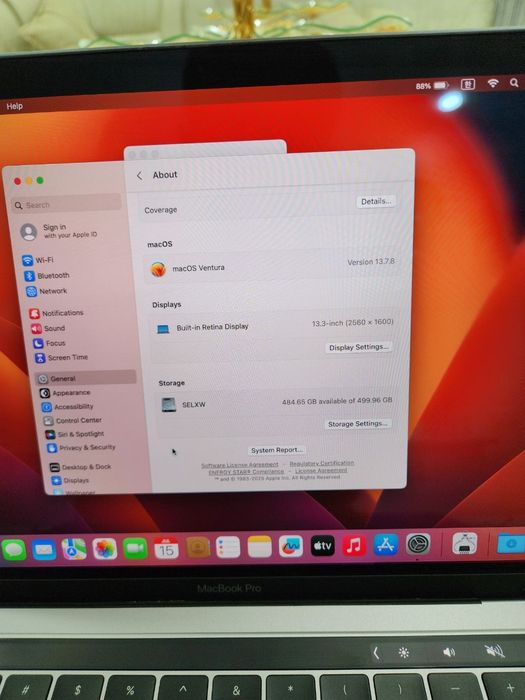Open Notifications settings in sidebar
This screenshot has width=525, height=700.
point(56,313)
